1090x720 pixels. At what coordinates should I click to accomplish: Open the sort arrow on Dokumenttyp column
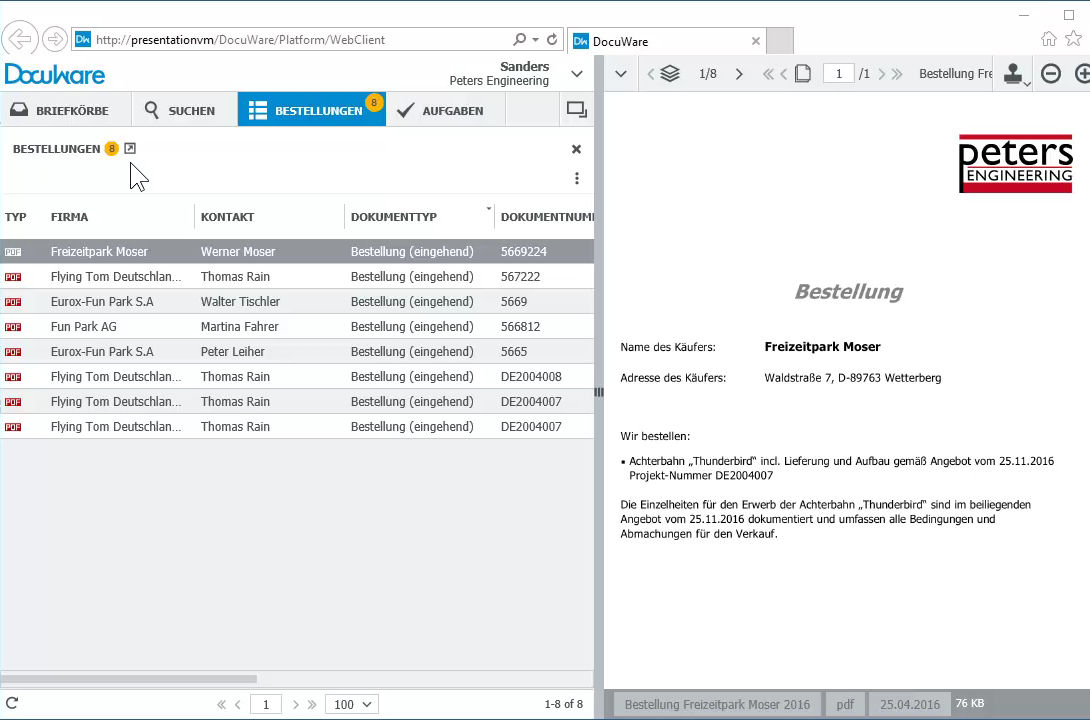489,210
